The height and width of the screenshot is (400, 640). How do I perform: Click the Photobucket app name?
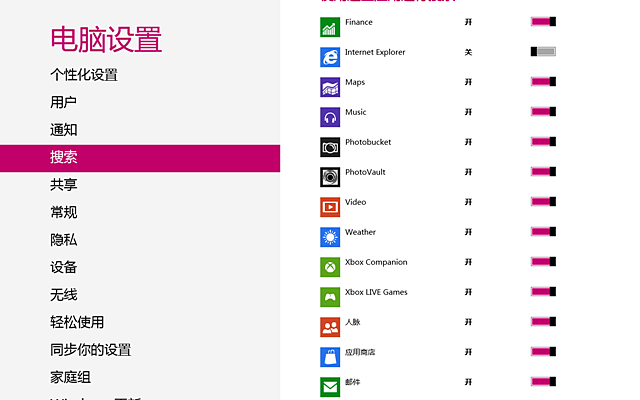pos(368,142)
